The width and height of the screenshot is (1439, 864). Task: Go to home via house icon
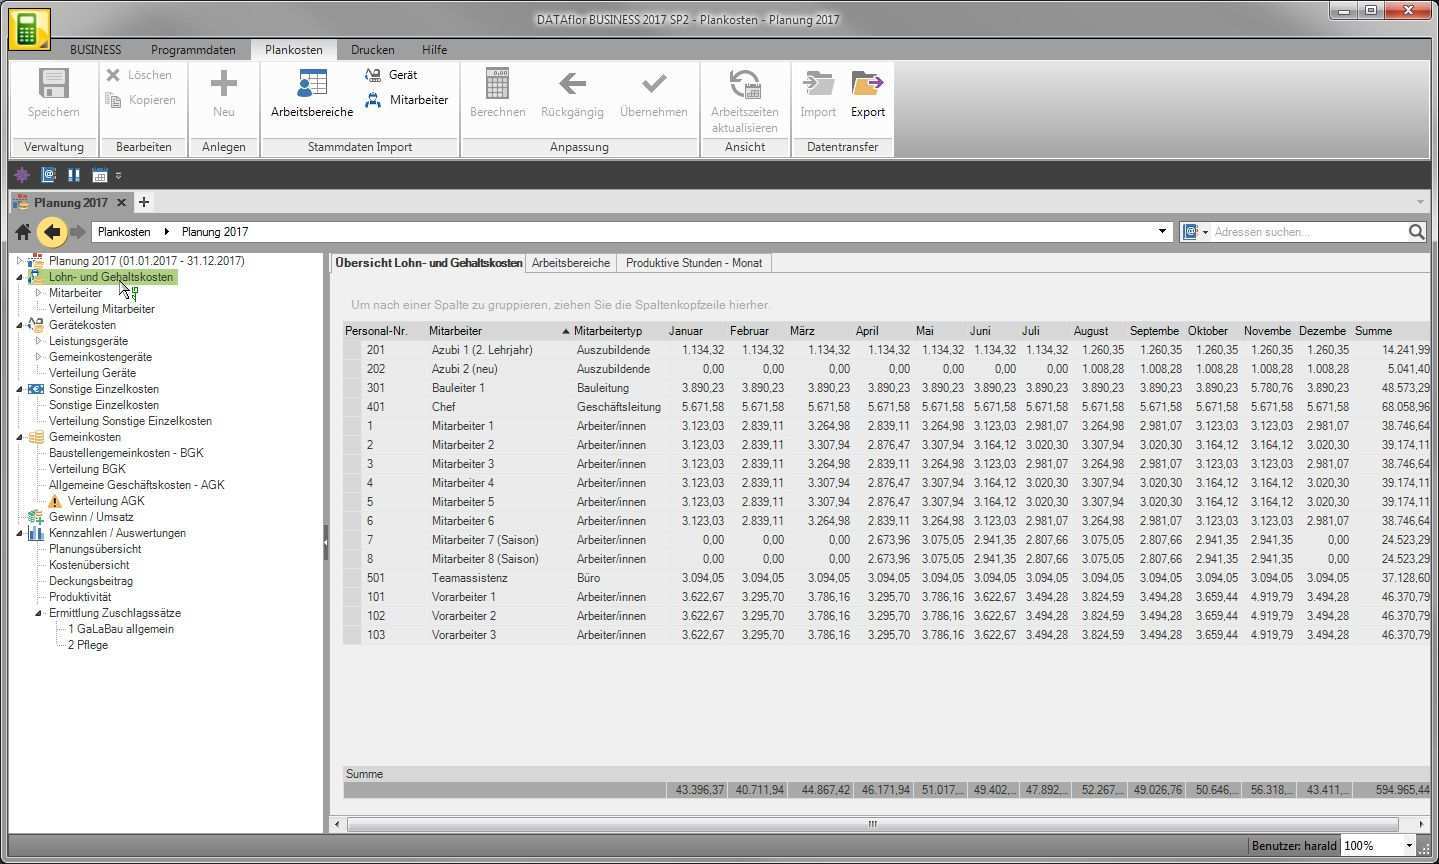coord(23,232)
